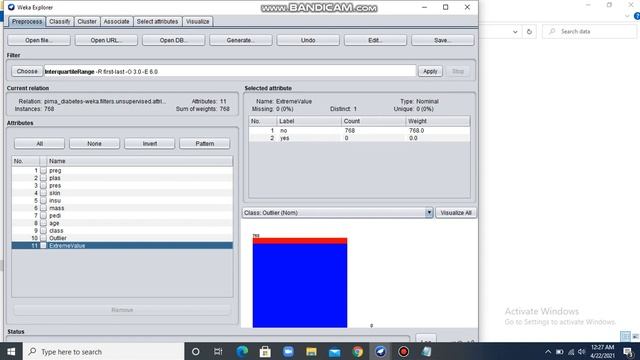Apply the InterquartileRange filter
Screen dimensions: 640x360
point(430,71)
